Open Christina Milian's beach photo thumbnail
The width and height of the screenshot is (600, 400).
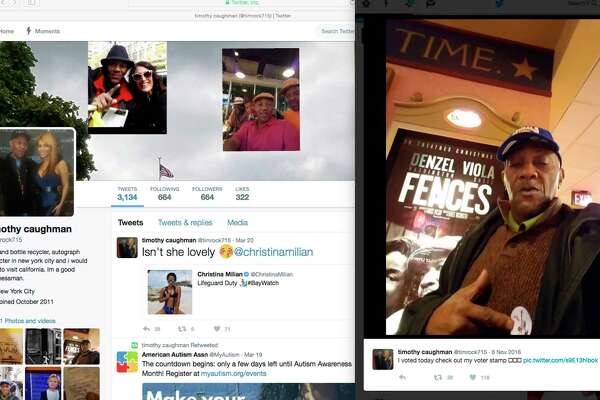point(170,292)
